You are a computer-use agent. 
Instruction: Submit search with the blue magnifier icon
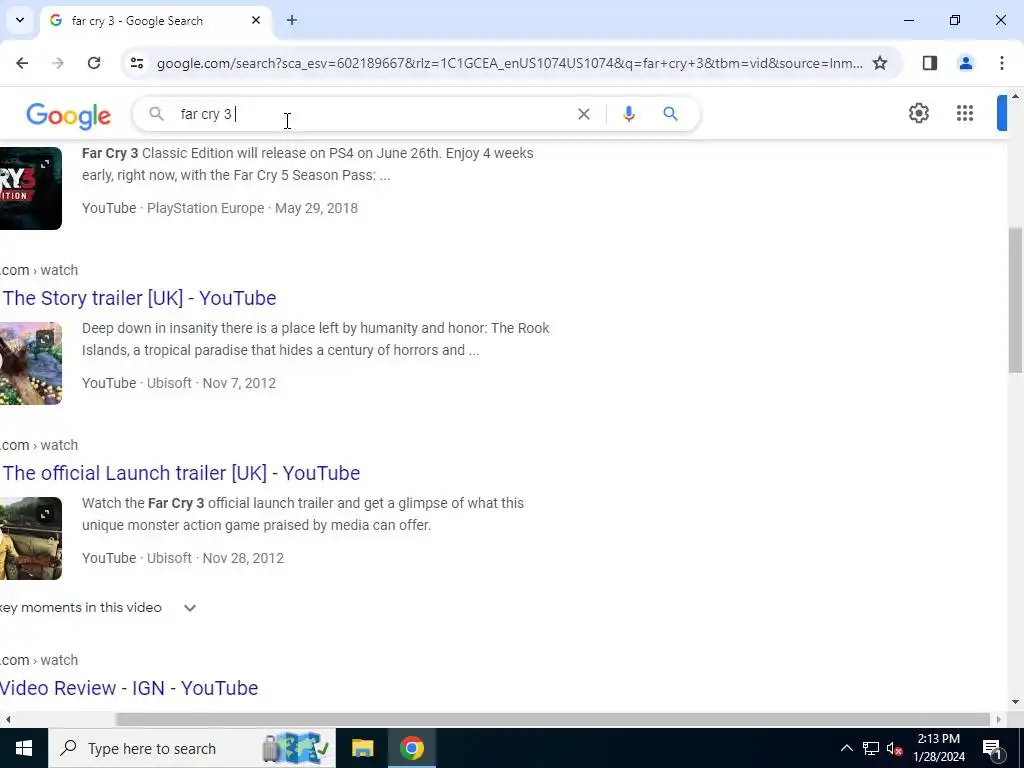670,114
